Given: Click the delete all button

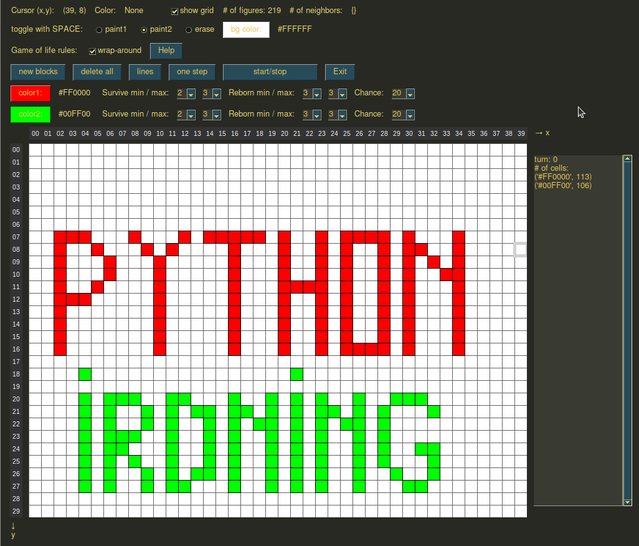Looking at the screenshot, I should click(x=97, y=72).
